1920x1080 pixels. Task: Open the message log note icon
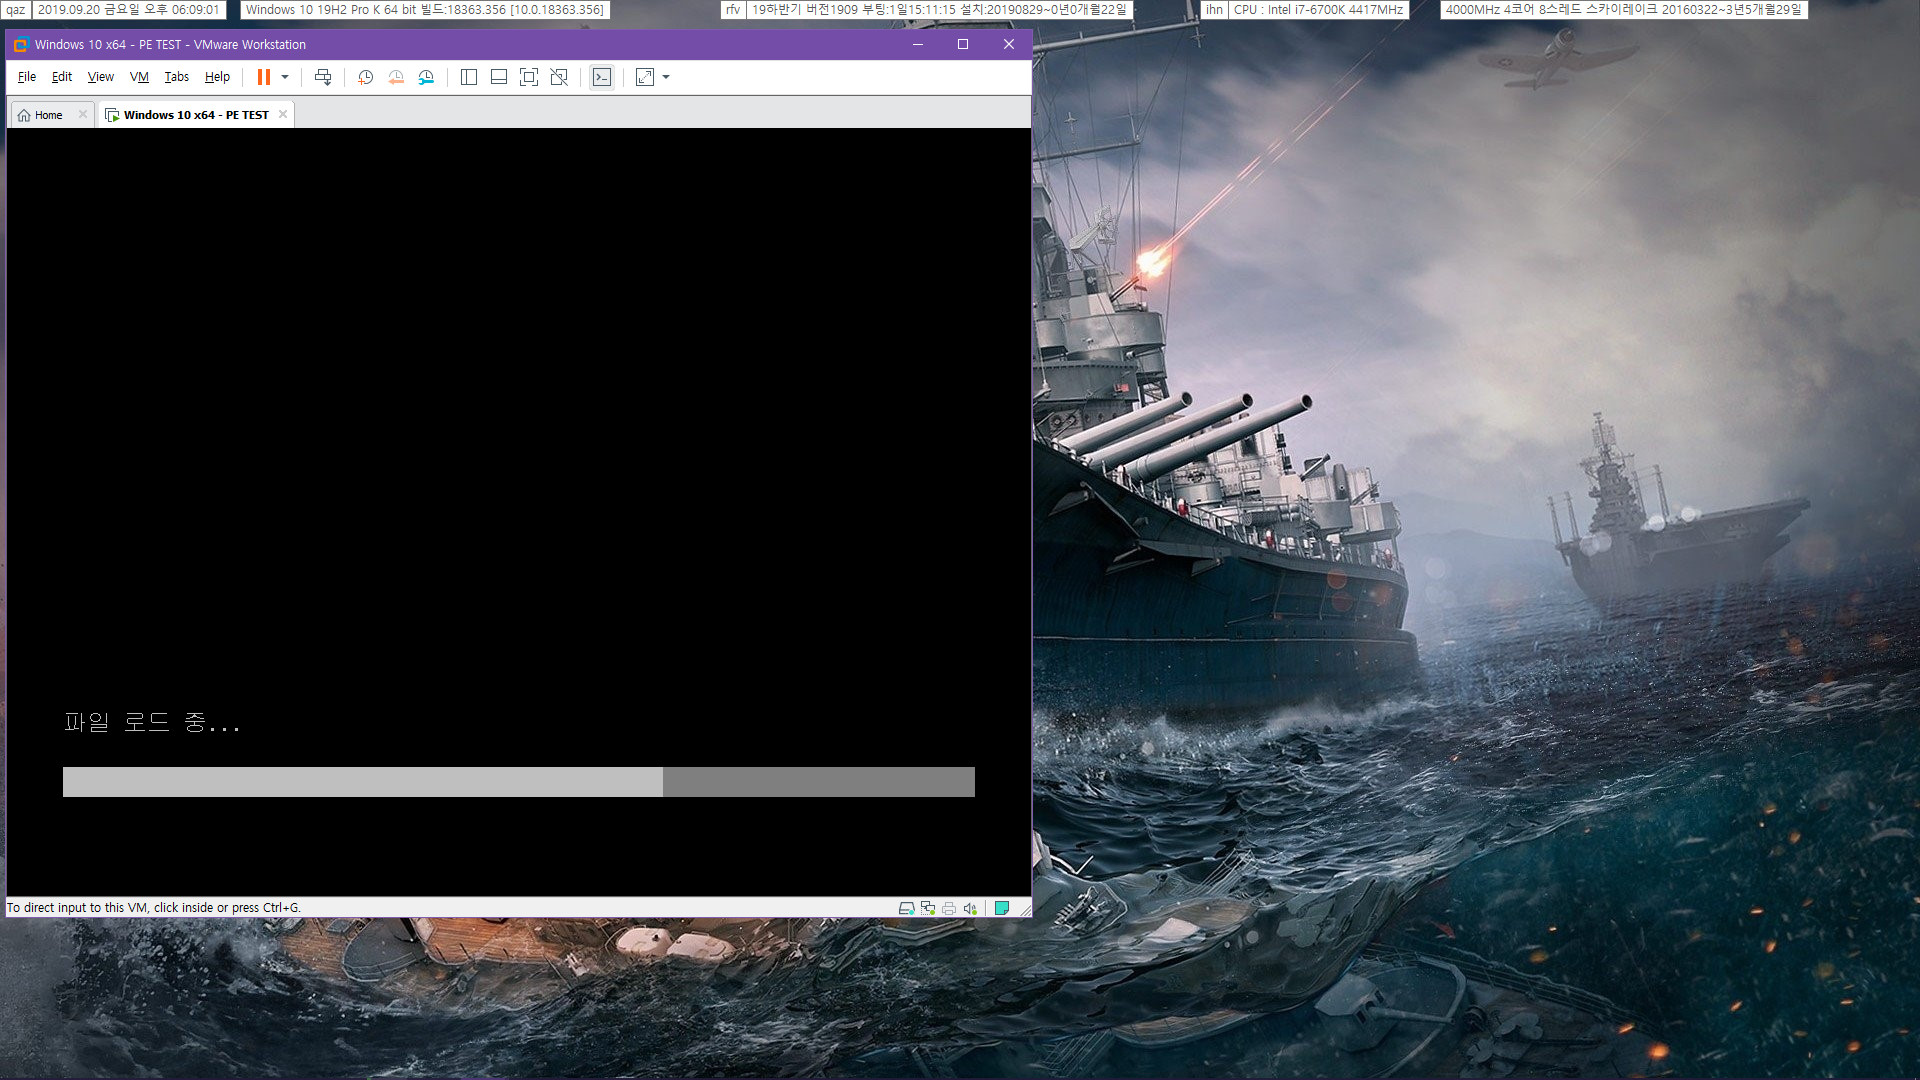coord(1001,908)
